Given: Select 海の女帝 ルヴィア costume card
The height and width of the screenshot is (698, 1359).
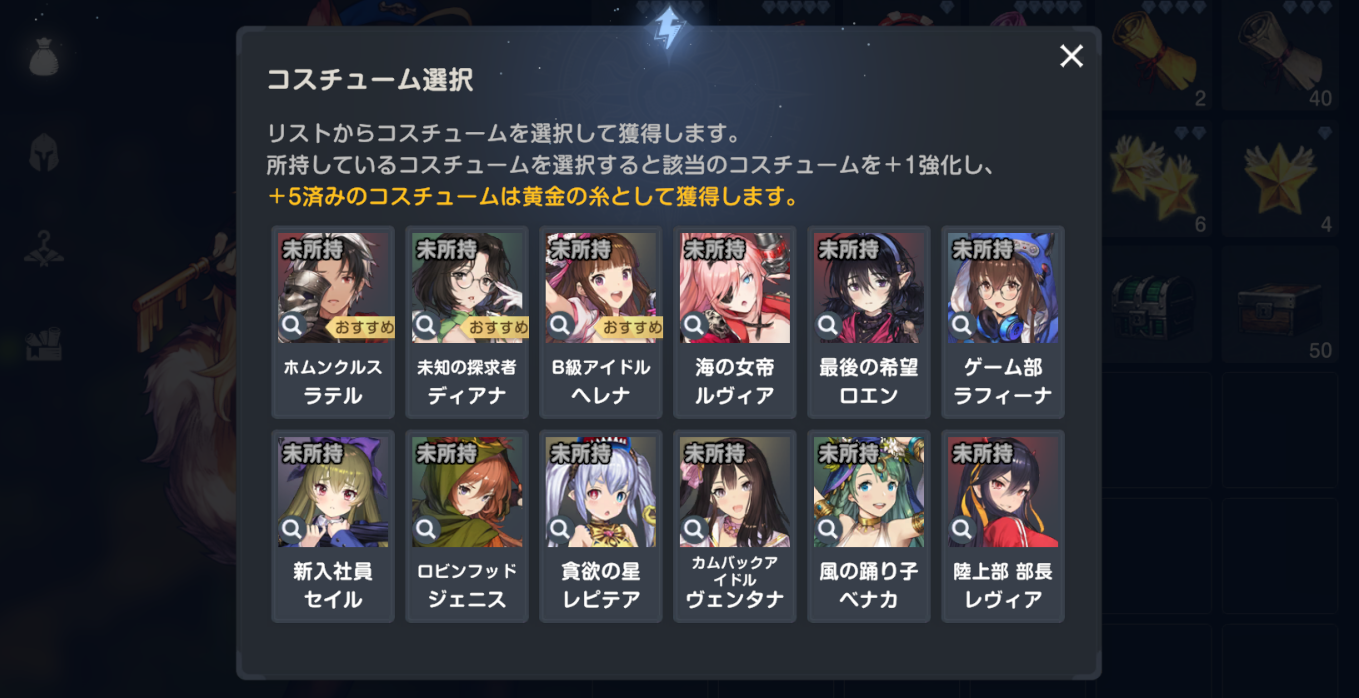Looking at the screenshot, I should tap(735, 322).
